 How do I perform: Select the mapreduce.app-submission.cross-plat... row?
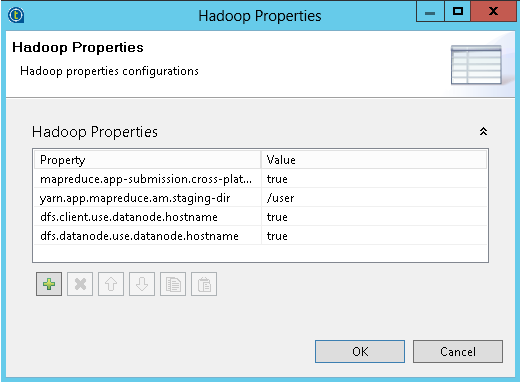pyautogui.click(x=260, y=179)
